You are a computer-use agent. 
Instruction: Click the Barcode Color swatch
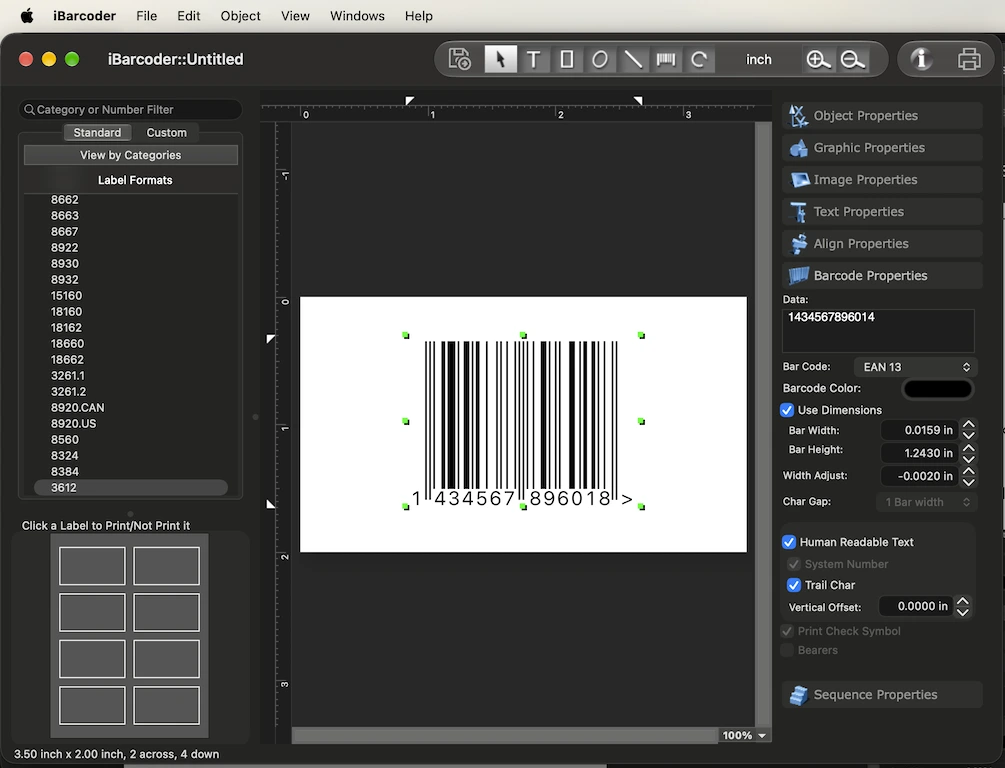tap(938, 388)
